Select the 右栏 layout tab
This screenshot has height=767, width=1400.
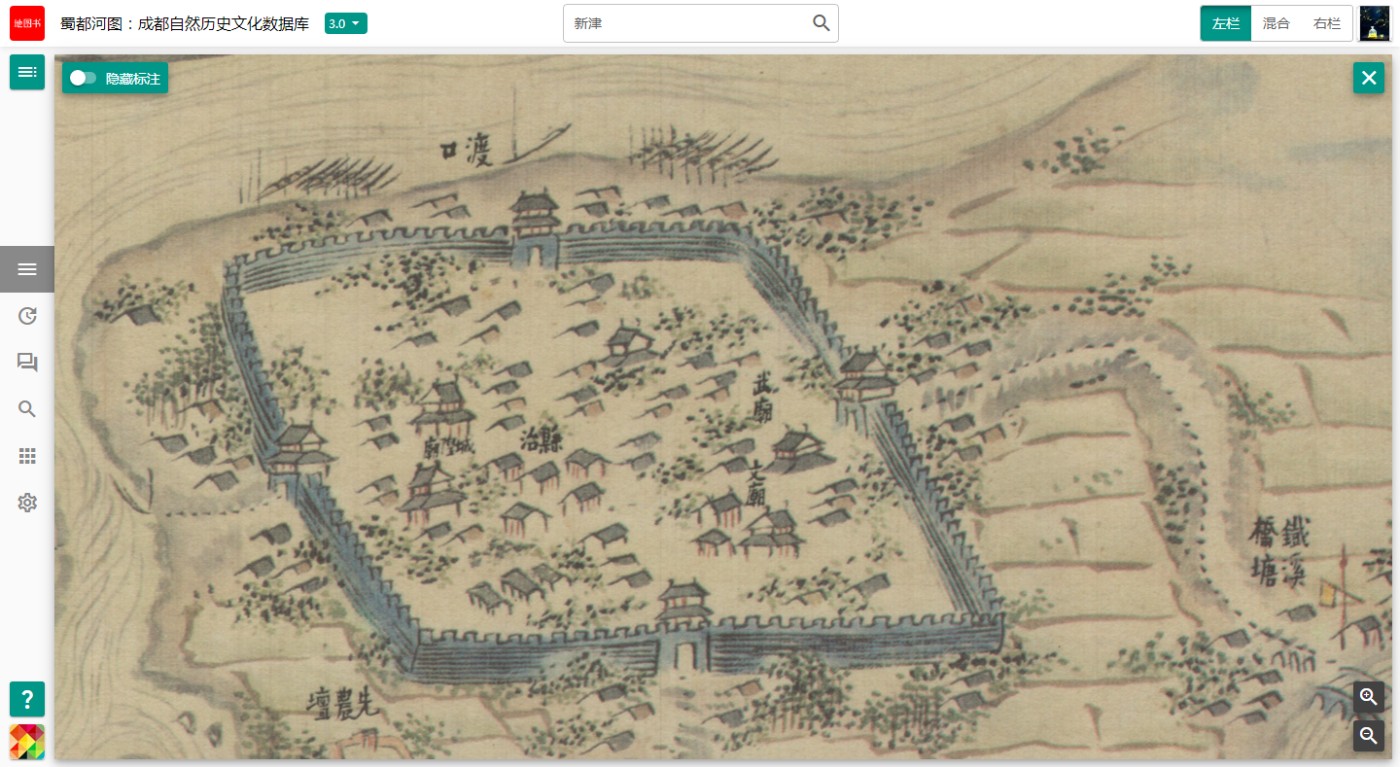coord(1327,23)
